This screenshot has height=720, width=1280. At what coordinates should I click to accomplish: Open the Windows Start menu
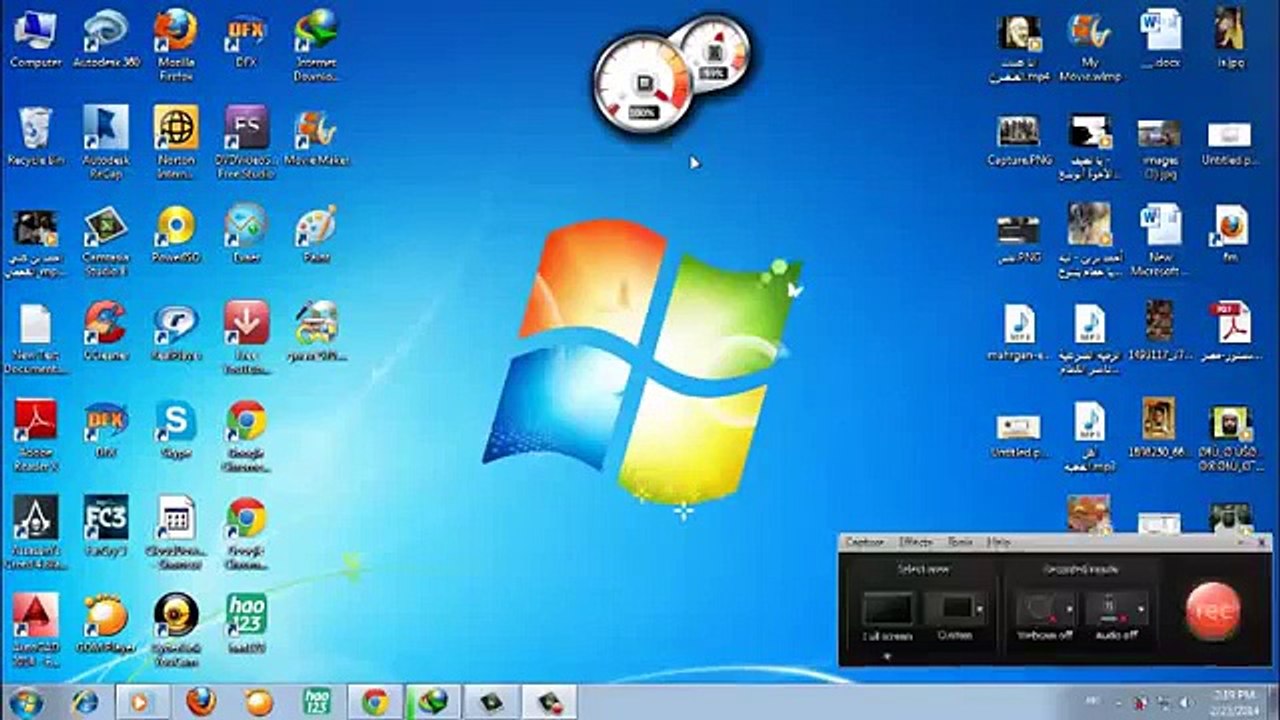click(25, 702)
